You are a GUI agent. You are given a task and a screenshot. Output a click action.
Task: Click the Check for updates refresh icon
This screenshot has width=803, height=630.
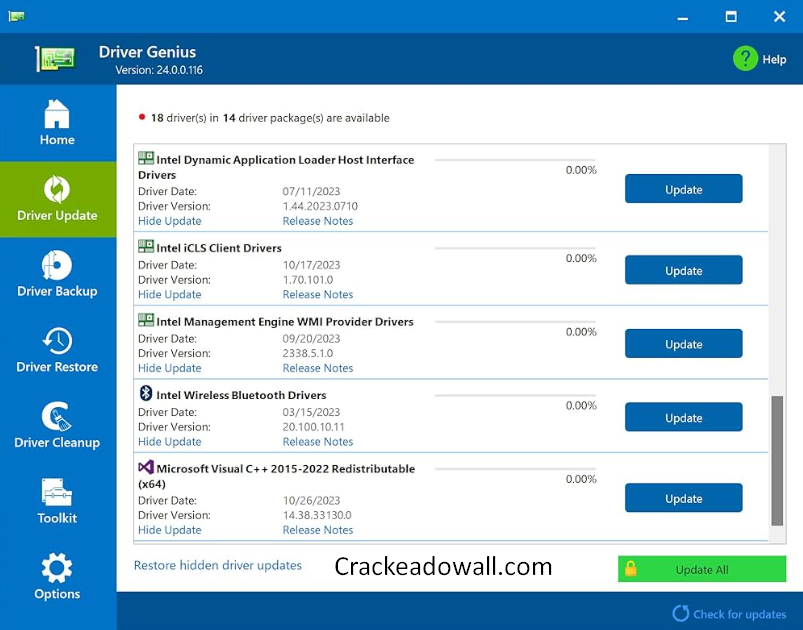tap(681, 613)
